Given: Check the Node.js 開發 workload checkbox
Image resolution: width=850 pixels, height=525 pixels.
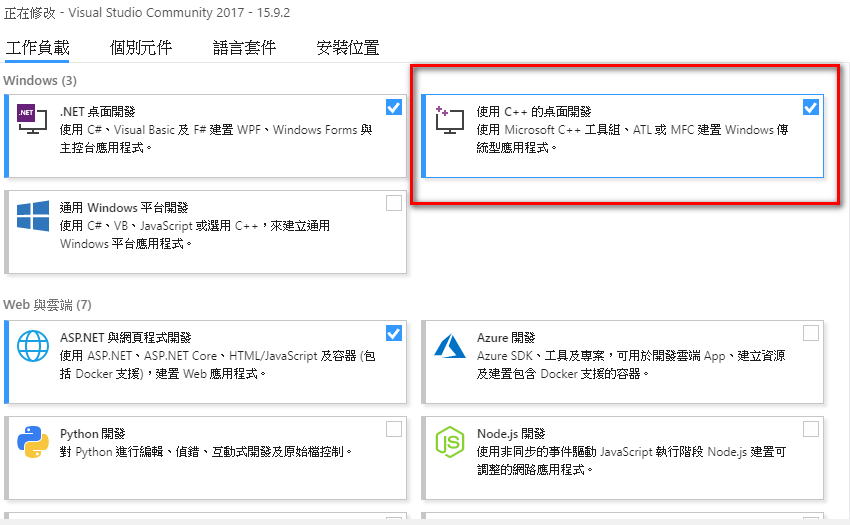Looking at the screenshot, I should point(811,429).
